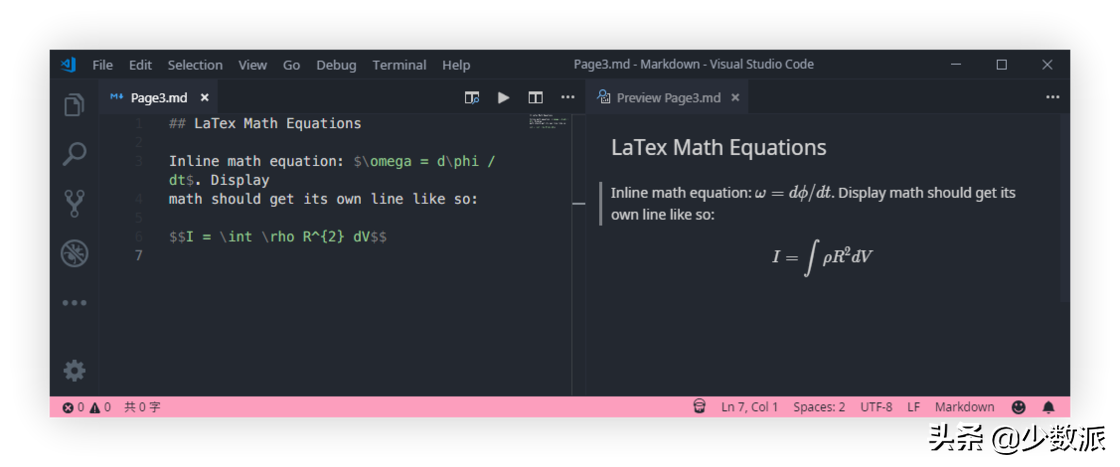The height and width of the screenshot is (467, 1120).
Task: Open the Debug view in activity bar
Action: pyautogui.click(x=74, y=253)
